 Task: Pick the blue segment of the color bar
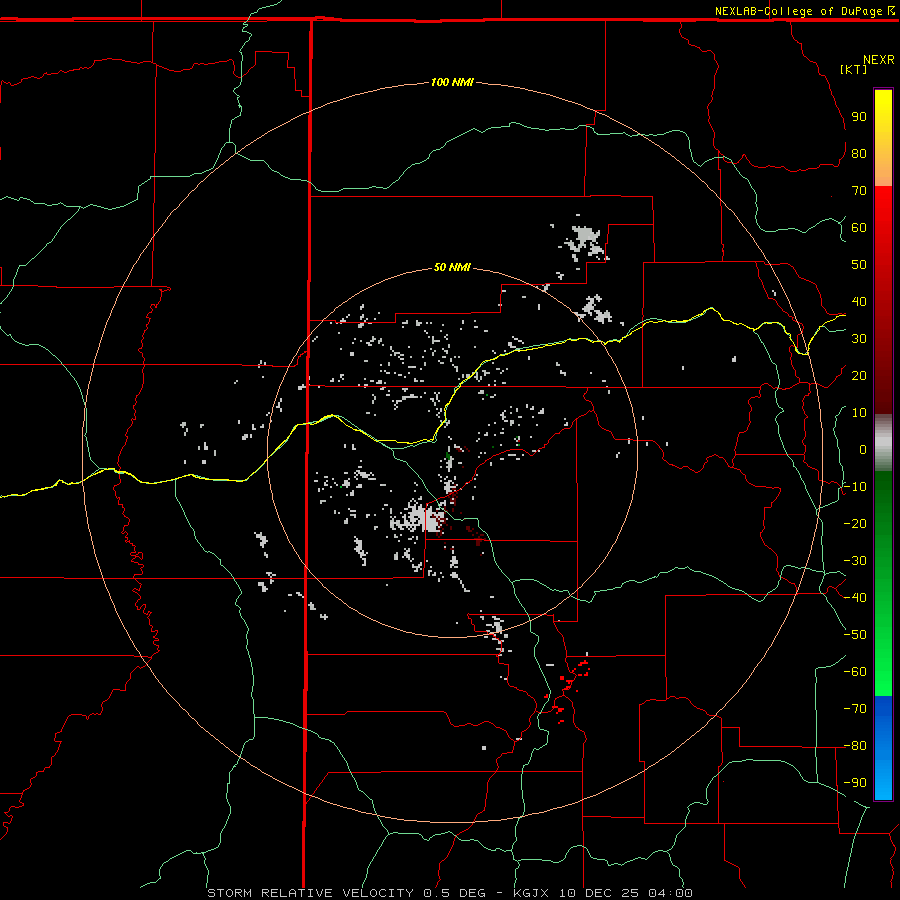pyautogui.click(x=883, y=748)
